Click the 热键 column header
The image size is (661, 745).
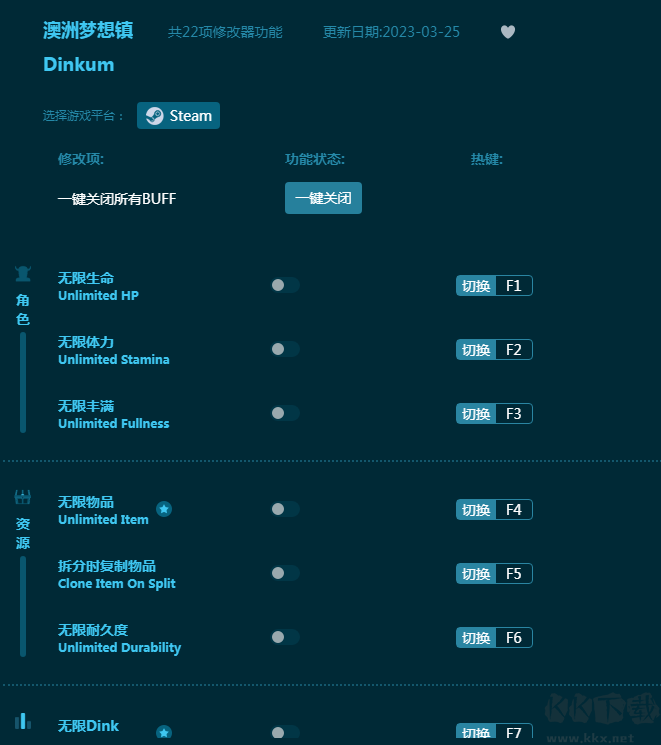tap(487, 159)
